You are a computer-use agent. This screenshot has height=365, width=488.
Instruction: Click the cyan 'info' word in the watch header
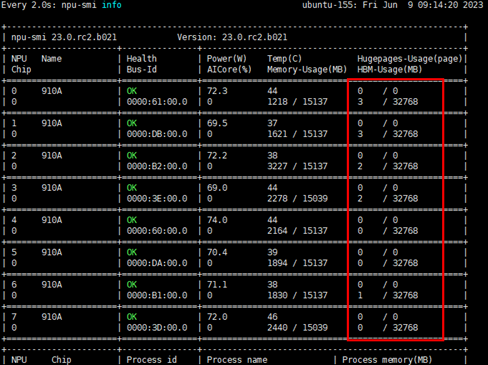112,5
